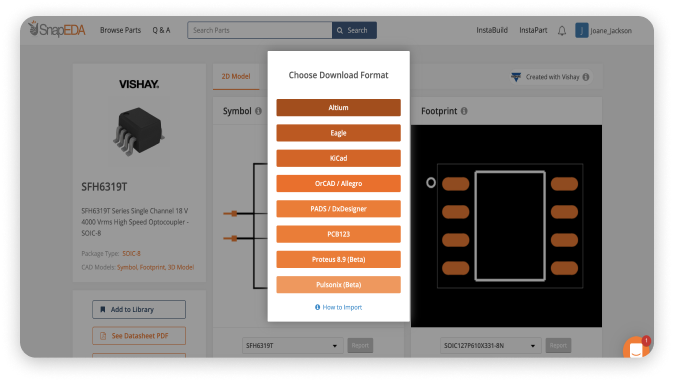Open the Q & A page

(x=161, y=30)
